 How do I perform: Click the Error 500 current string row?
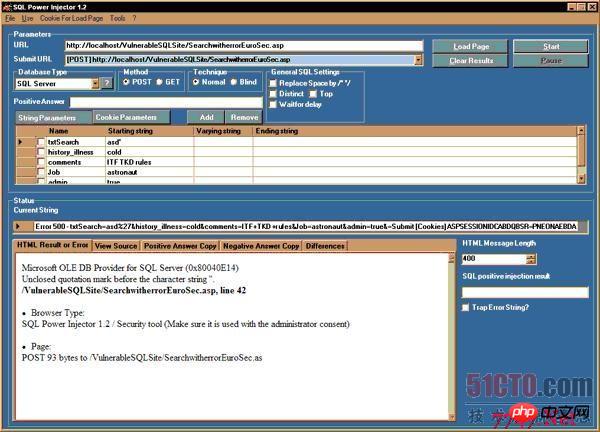305,227
